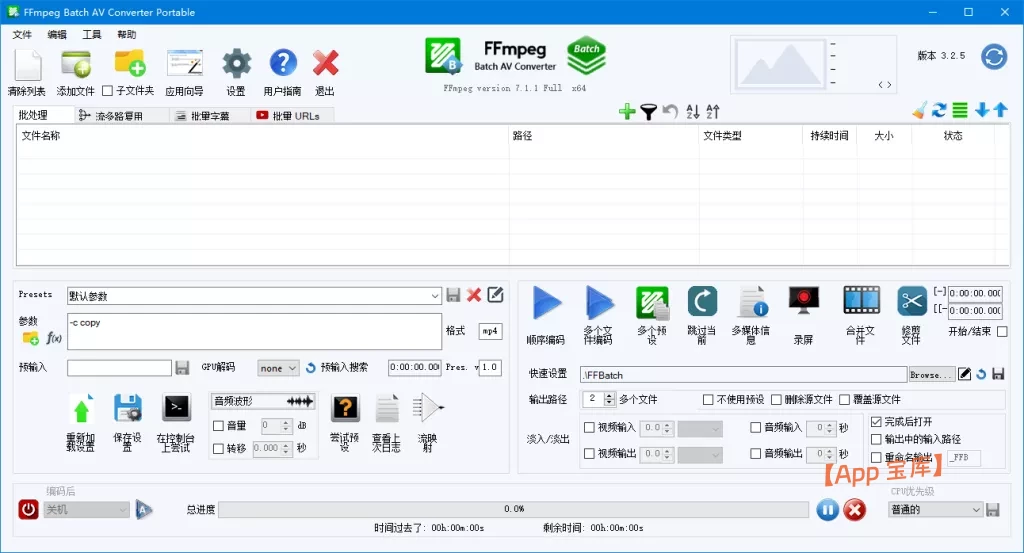
Task: Enable the 音频输出 fade checkbox
Action: (756, 453)
